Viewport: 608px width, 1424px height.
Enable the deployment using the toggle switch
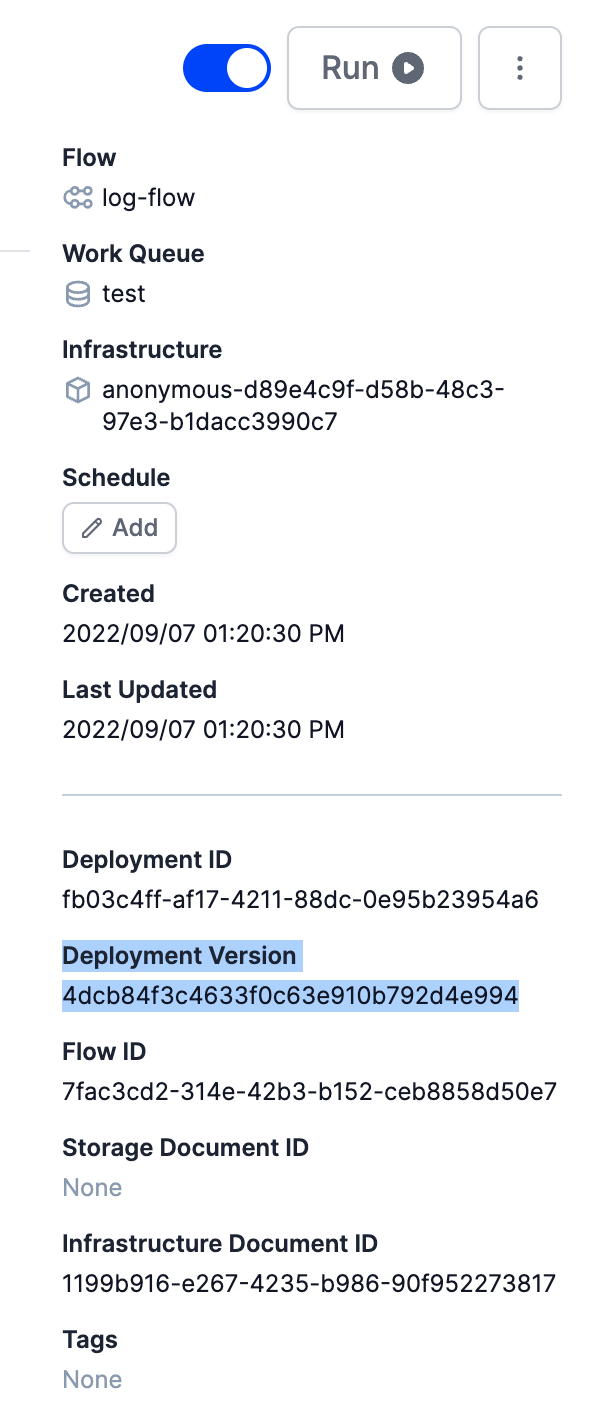click(226, 68)
